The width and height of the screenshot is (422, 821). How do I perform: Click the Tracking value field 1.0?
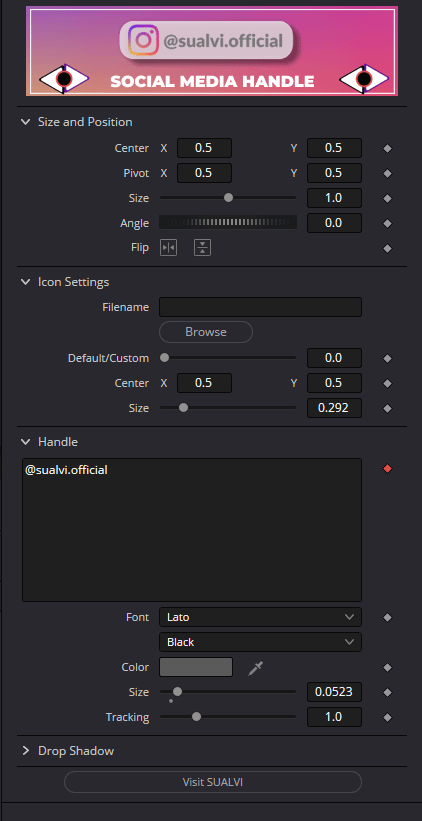point(334,717)
